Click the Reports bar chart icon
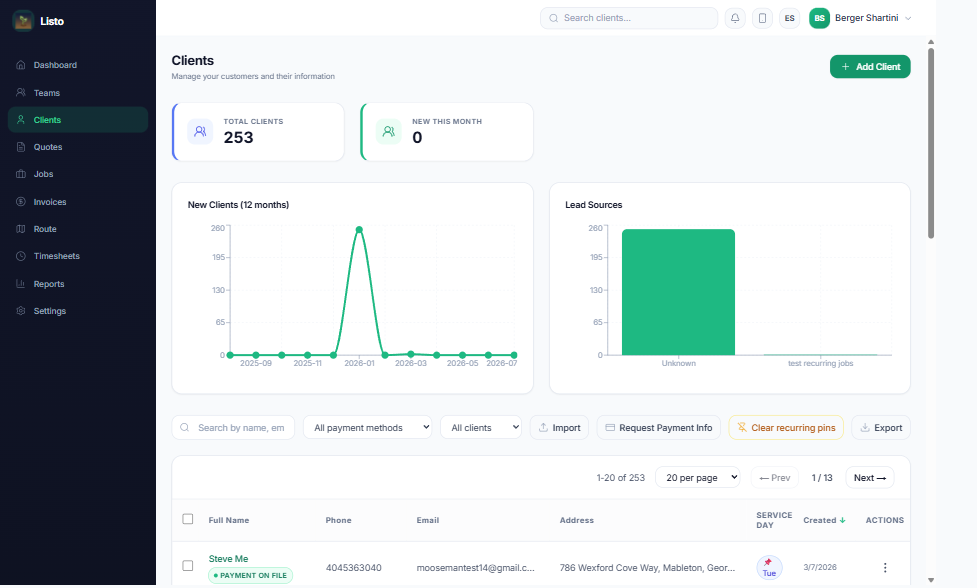 pyautogui.click(x=21, y=283)
